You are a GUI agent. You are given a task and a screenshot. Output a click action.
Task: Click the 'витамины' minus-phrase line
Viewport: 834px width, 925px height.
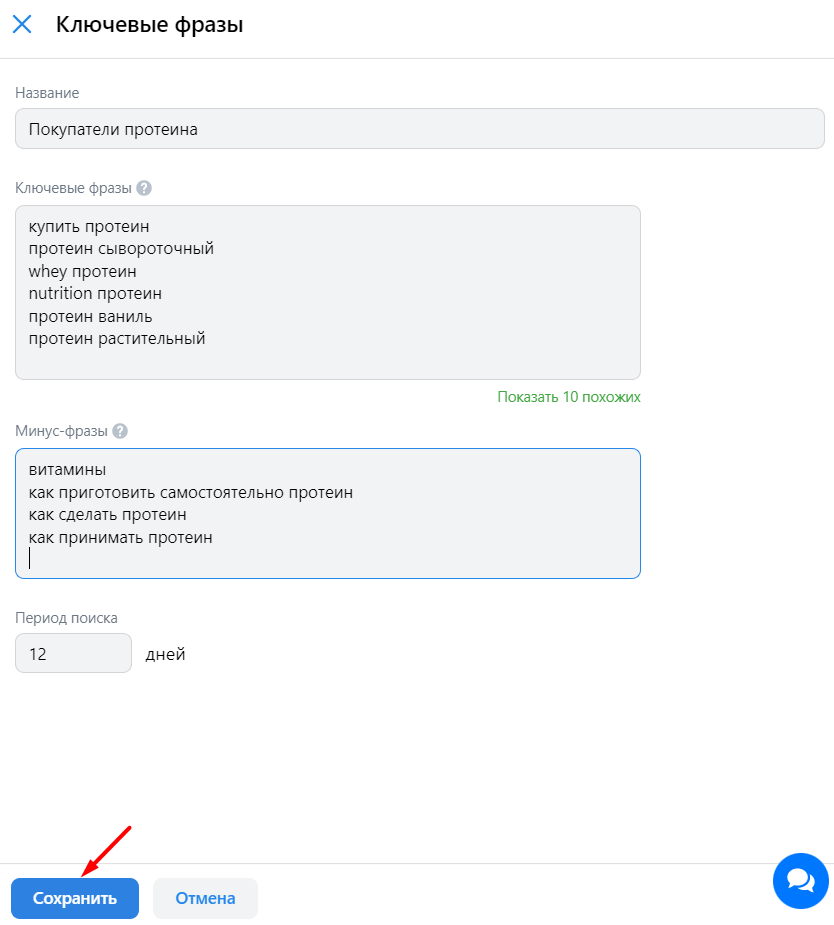tap(67, 470)
